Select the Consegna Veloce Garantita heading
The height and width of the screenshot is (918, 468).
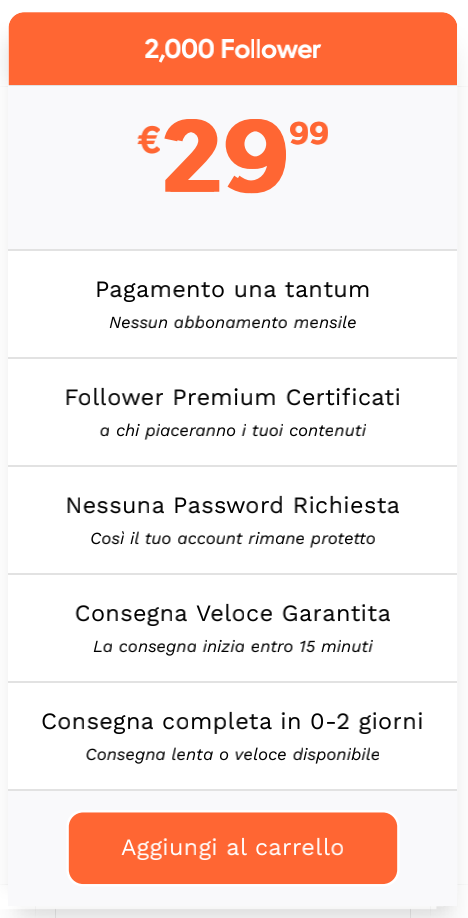pos(233,614)
